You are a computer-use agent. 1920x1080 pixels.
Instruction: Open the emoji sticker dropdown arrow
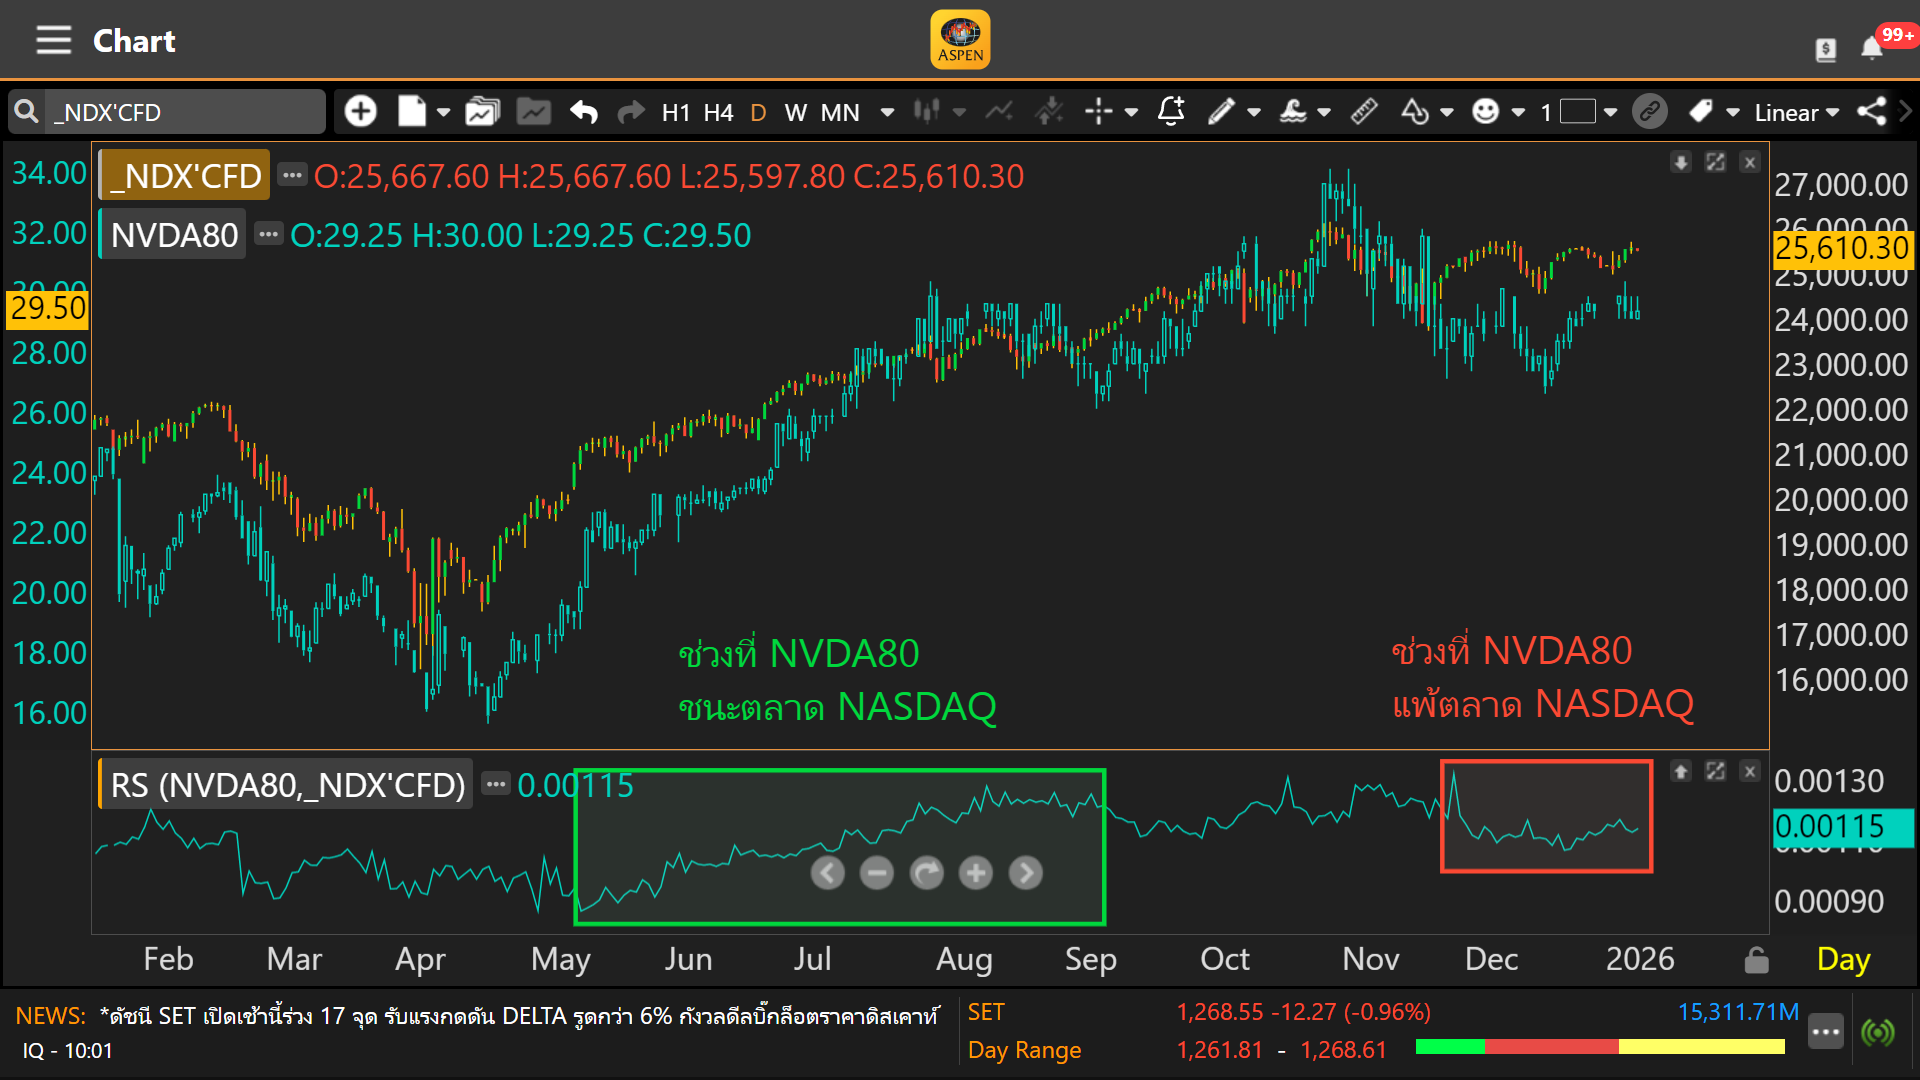coord(1518,112)
